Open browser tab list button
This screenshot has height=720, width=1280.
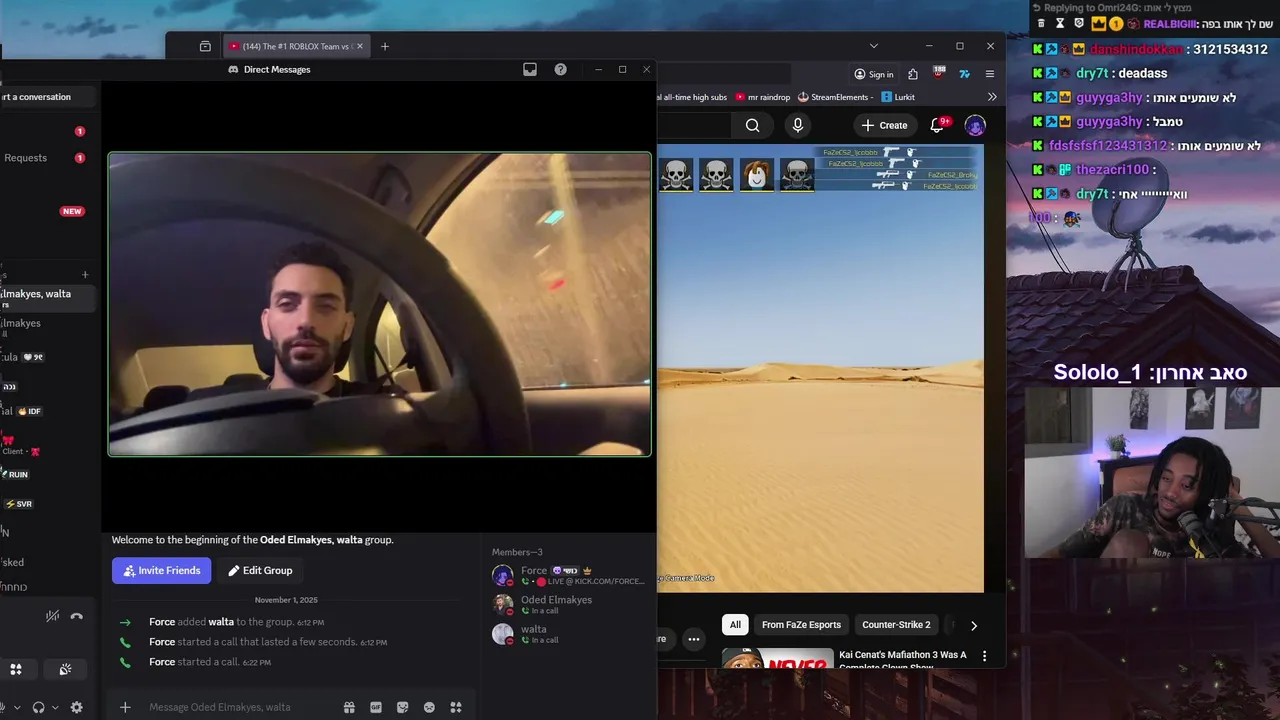point(205,46)
